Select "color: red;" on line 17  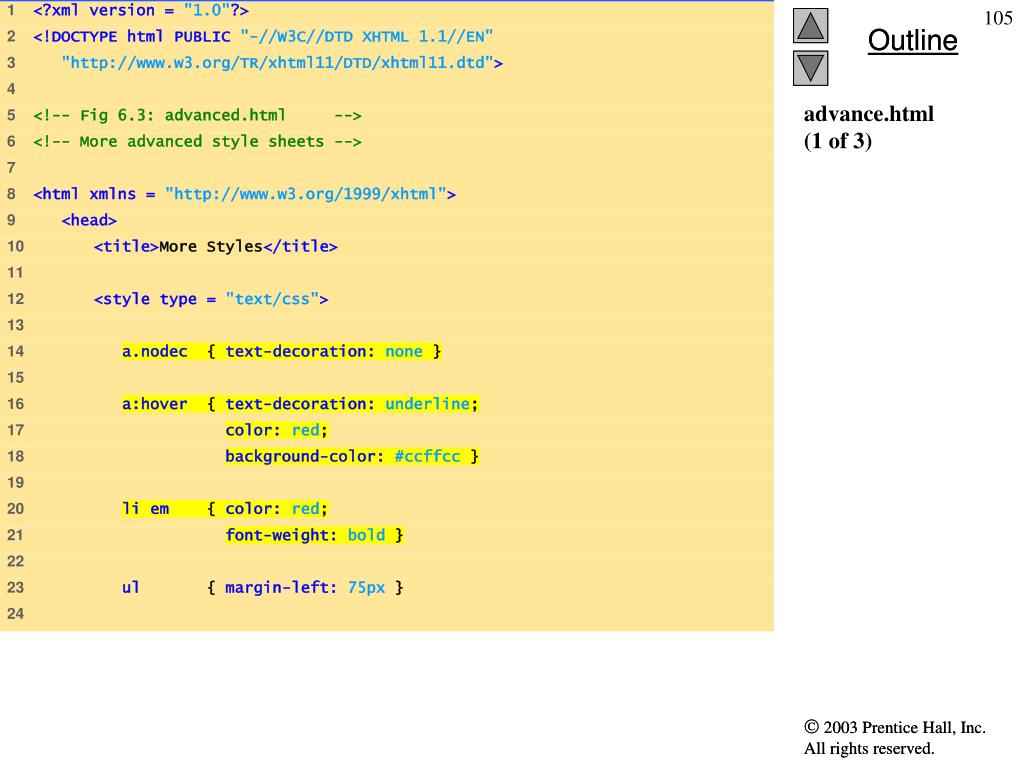coord(276,430)
